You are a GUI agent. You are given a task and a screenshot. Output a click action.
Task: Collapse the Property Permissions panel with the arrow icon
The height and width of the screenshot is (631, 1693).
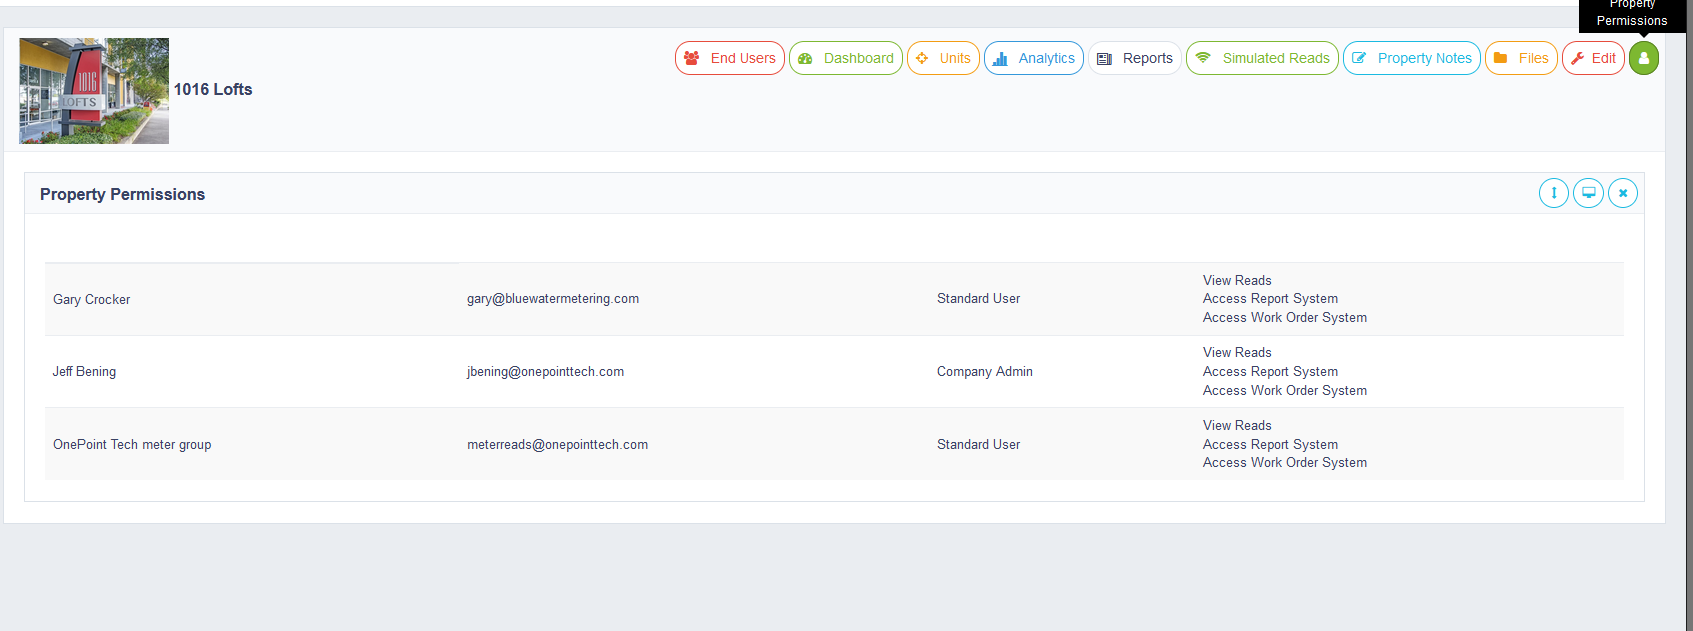pos(1553,193)
